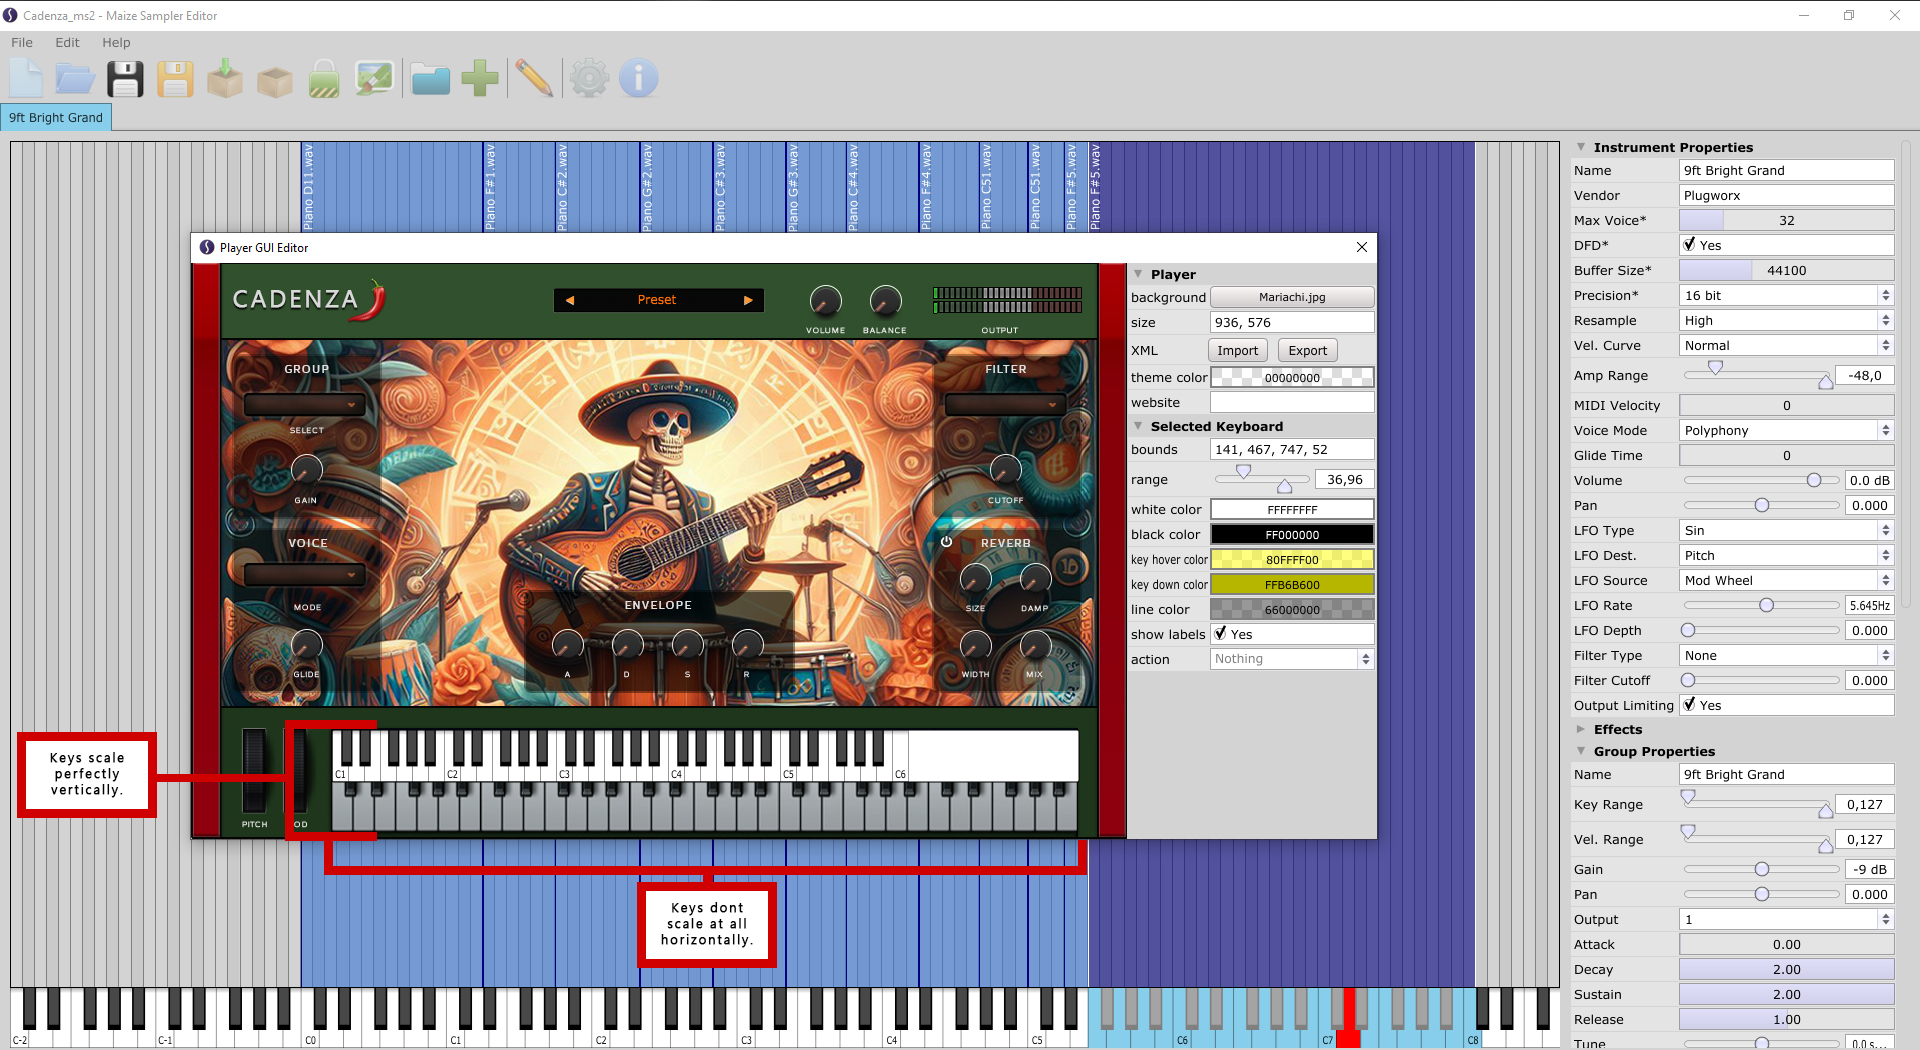
Task: Open the File menu
Action: point(22,42)
